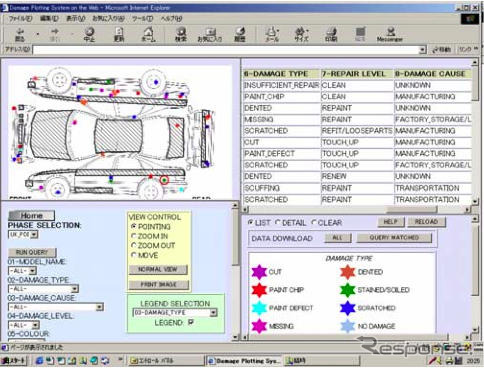484x368 pixels.
Task: Click the NORMAL VIEW button
Action: point(158,269)
